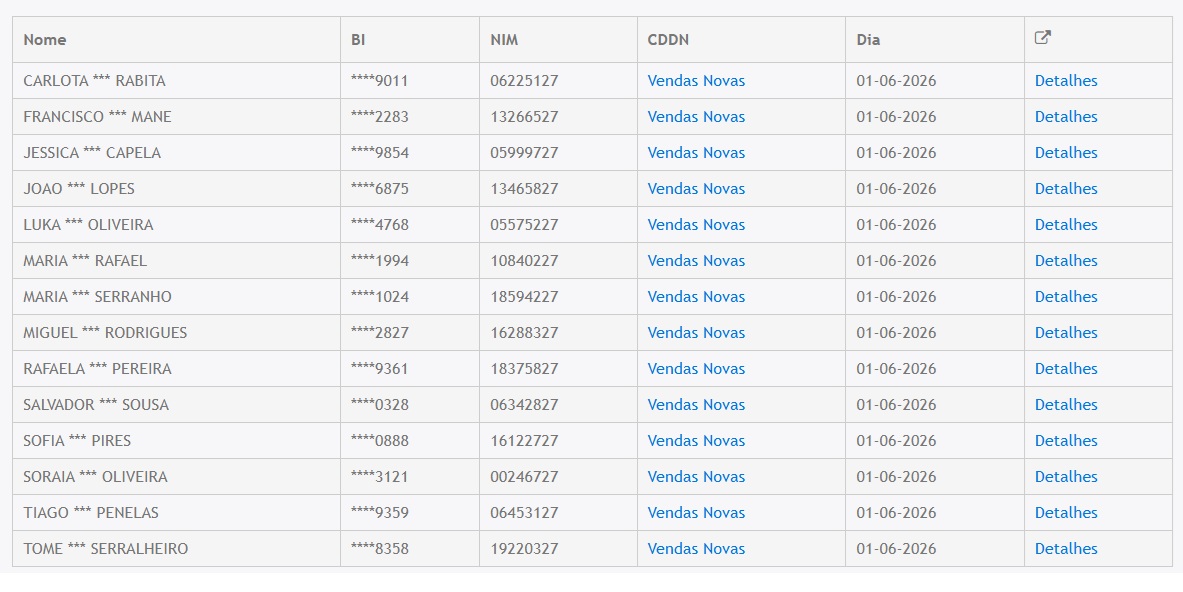The width and height of the screenshot is (1183, 592).
Task: Select Vendas Novas in Rafaela Pereira row
Action: (x=696, y=369)
